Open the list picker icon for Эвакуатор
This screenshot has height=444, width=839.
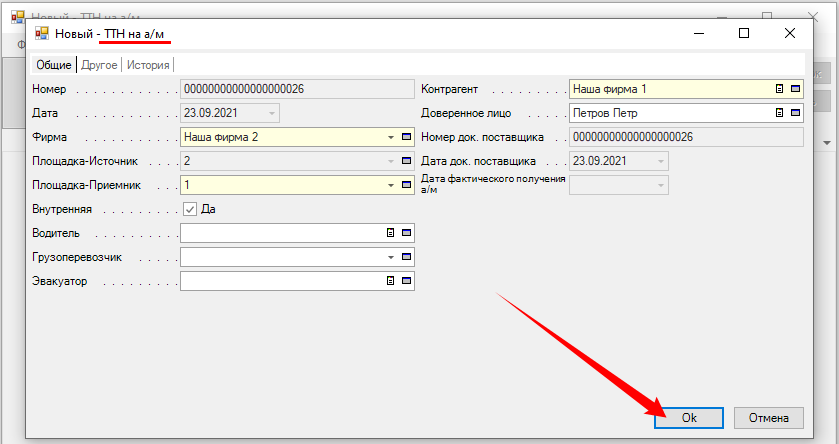391,281
